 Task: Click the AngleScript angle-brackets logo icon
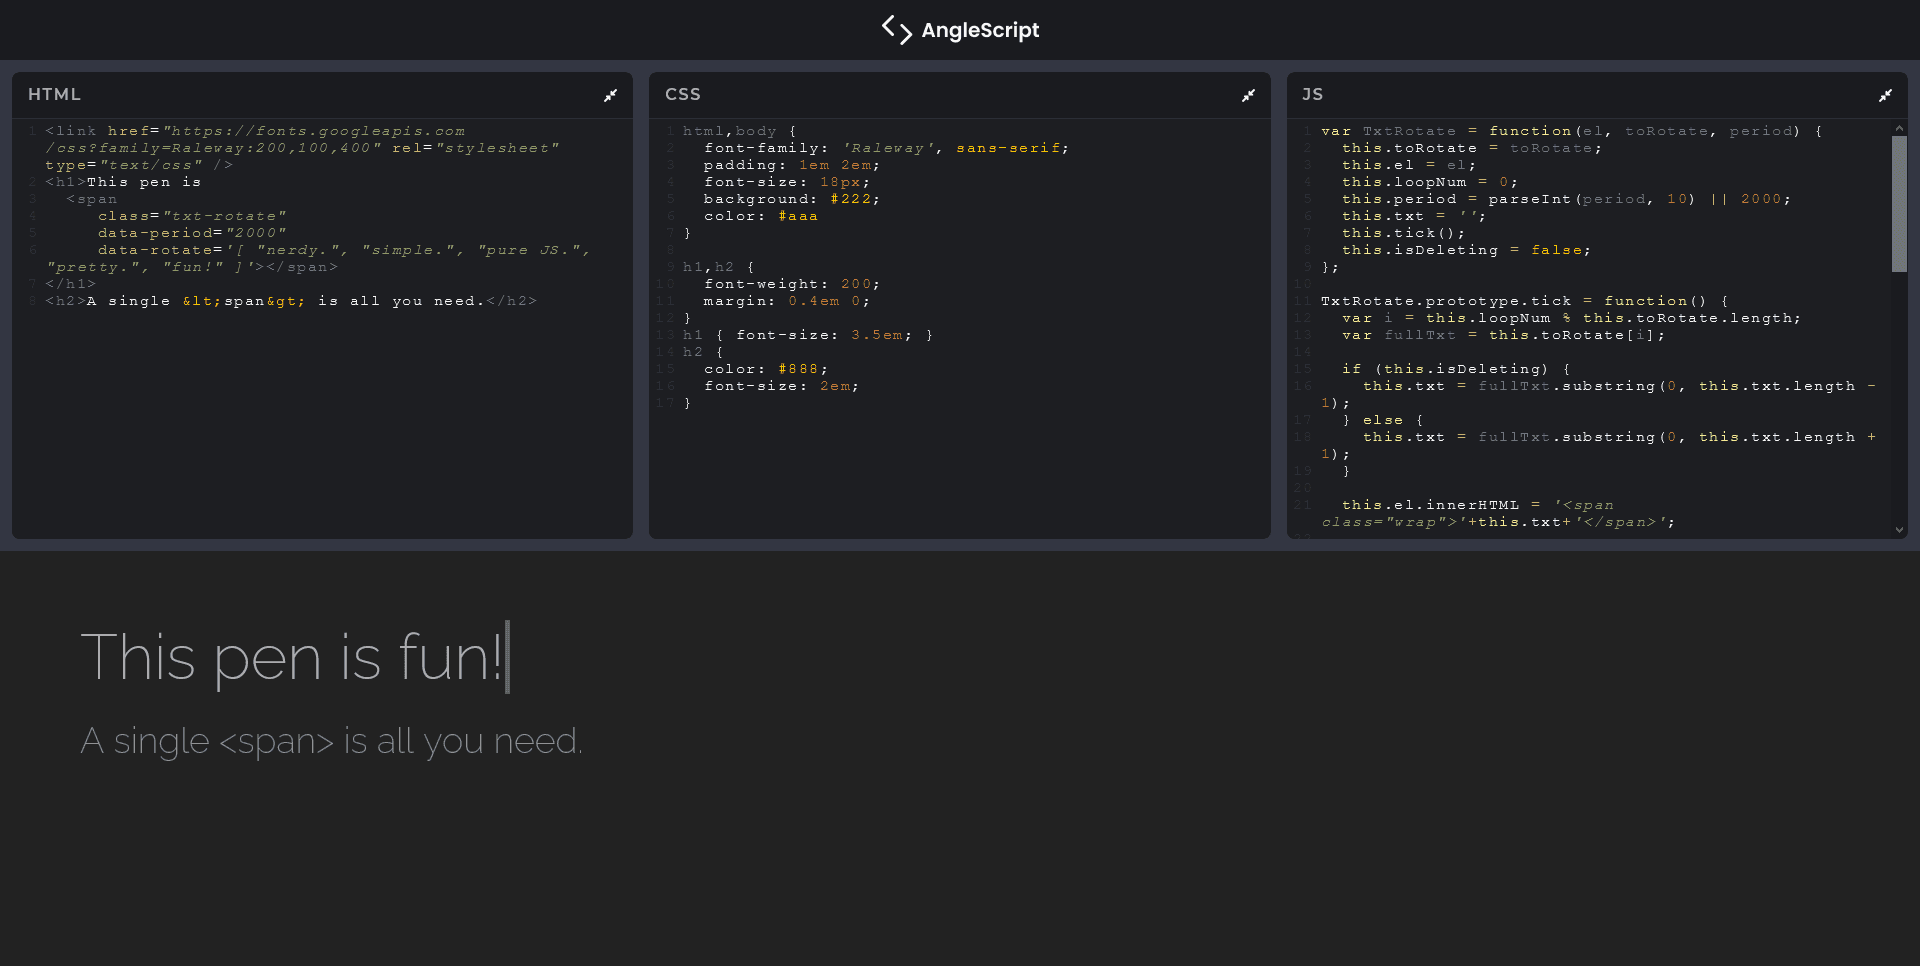pyautogui.click(x=896, y=30)
